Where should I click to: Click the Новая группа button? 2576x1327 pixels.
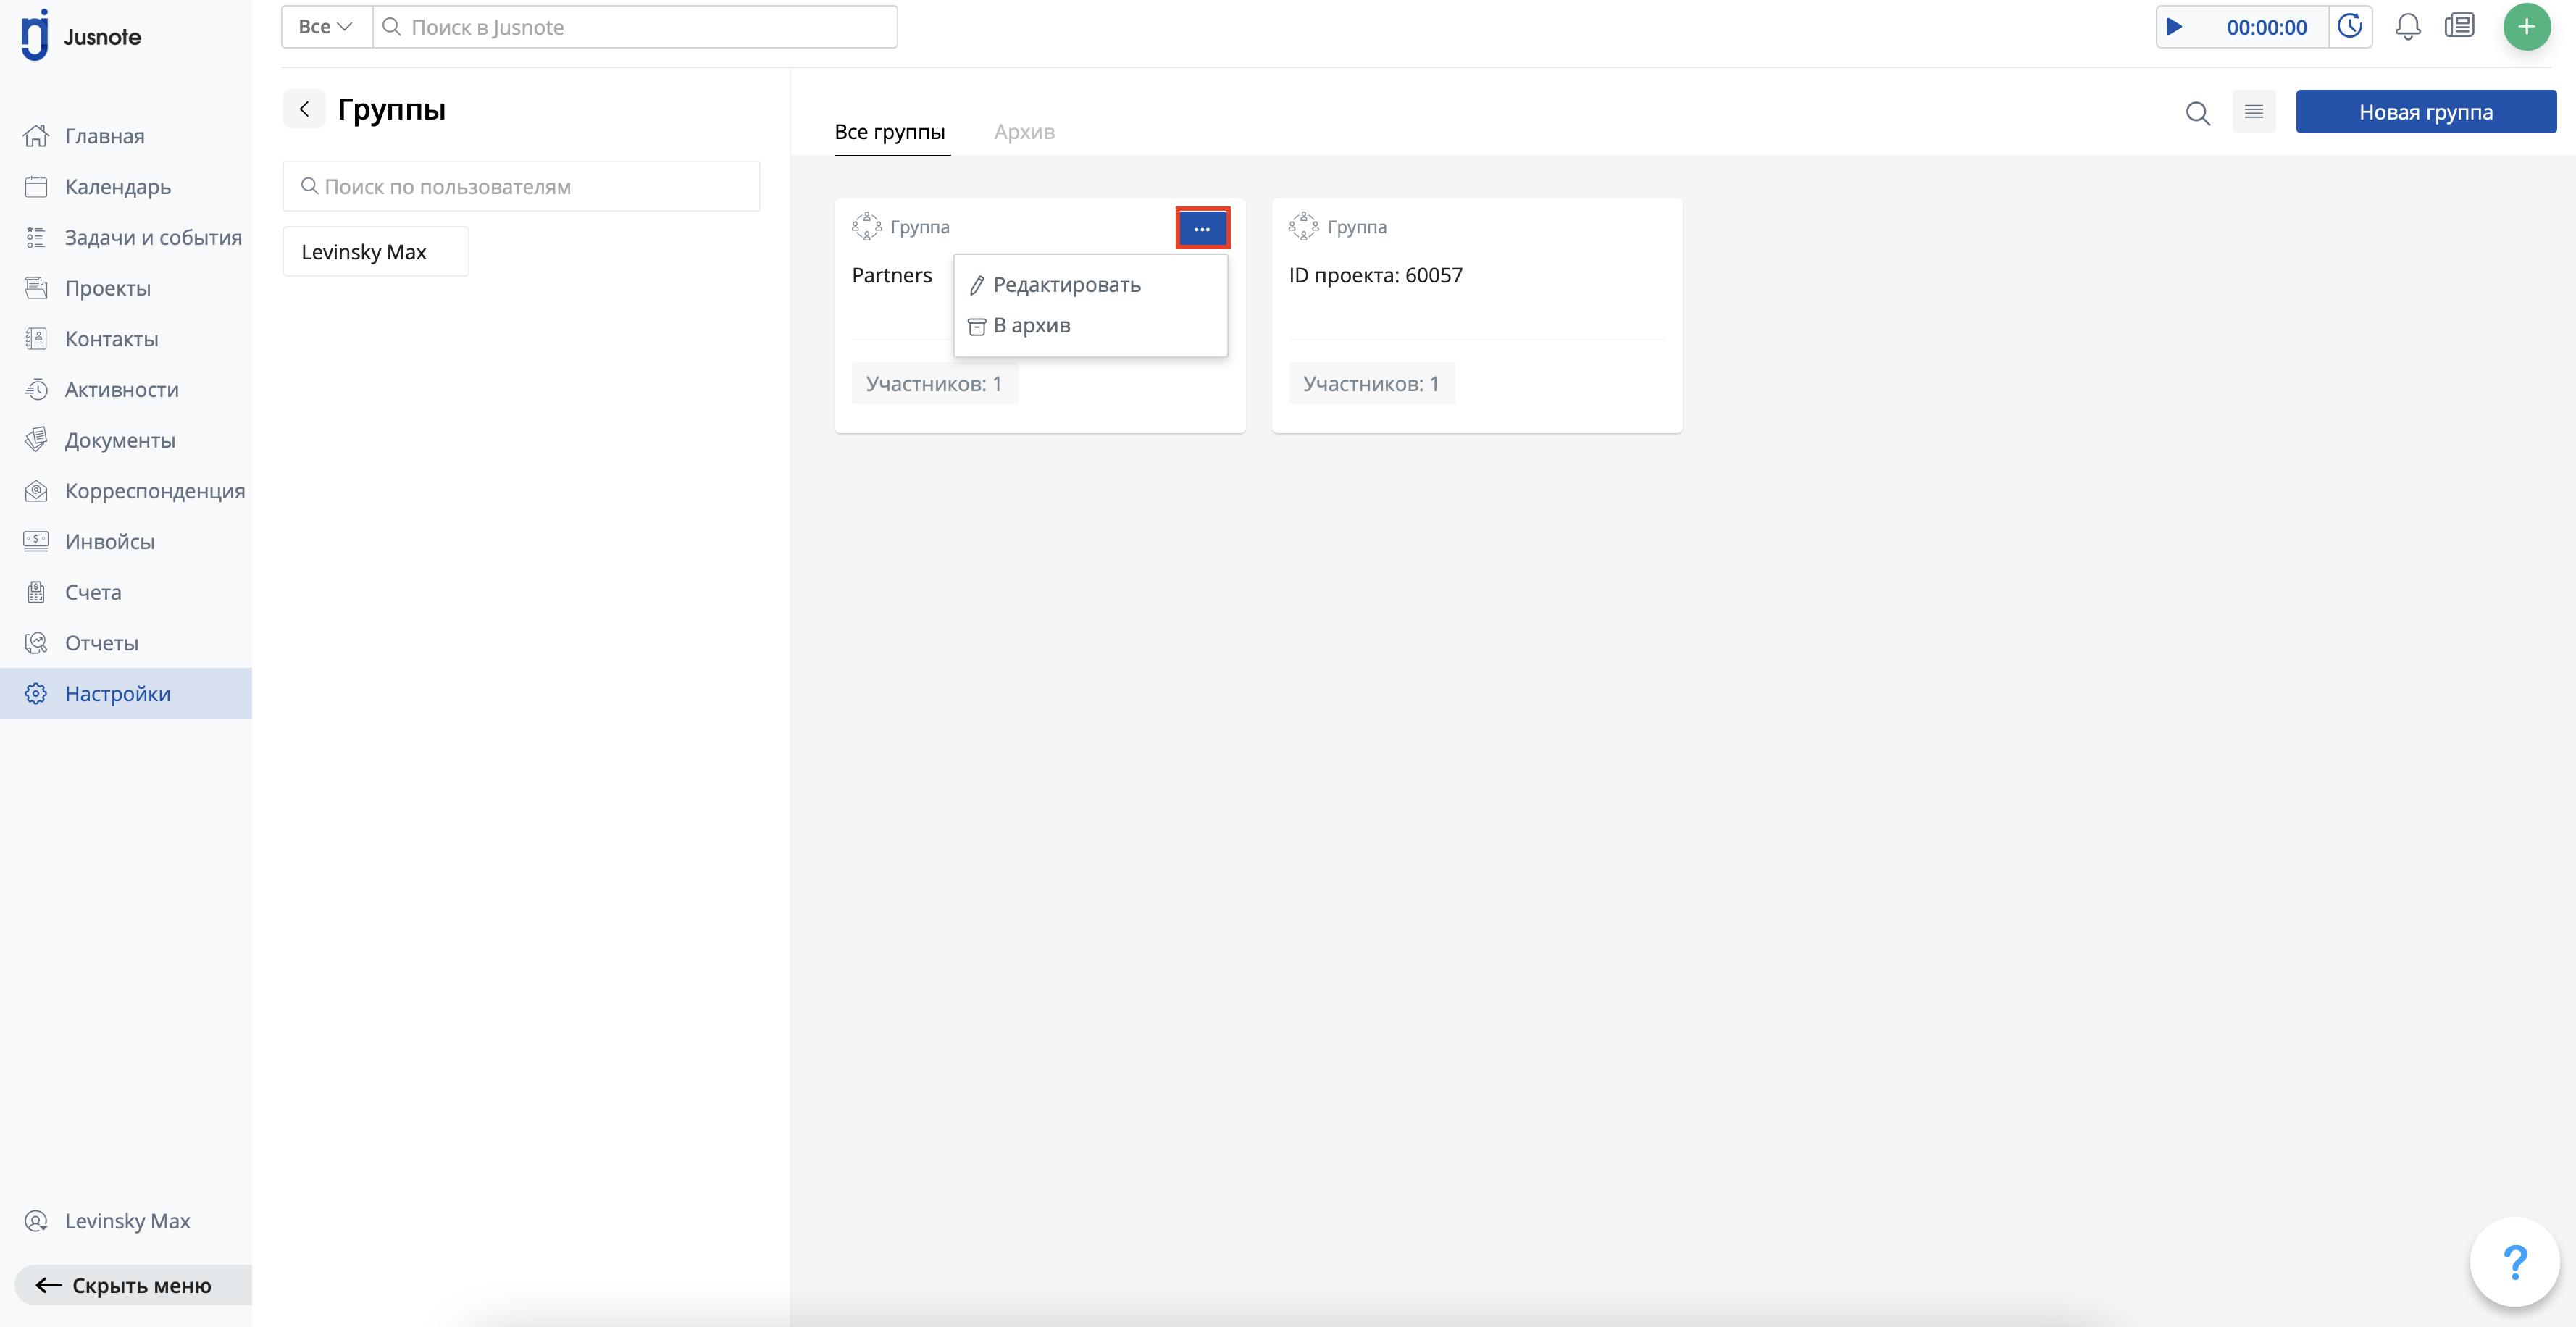coord(2425,112)
